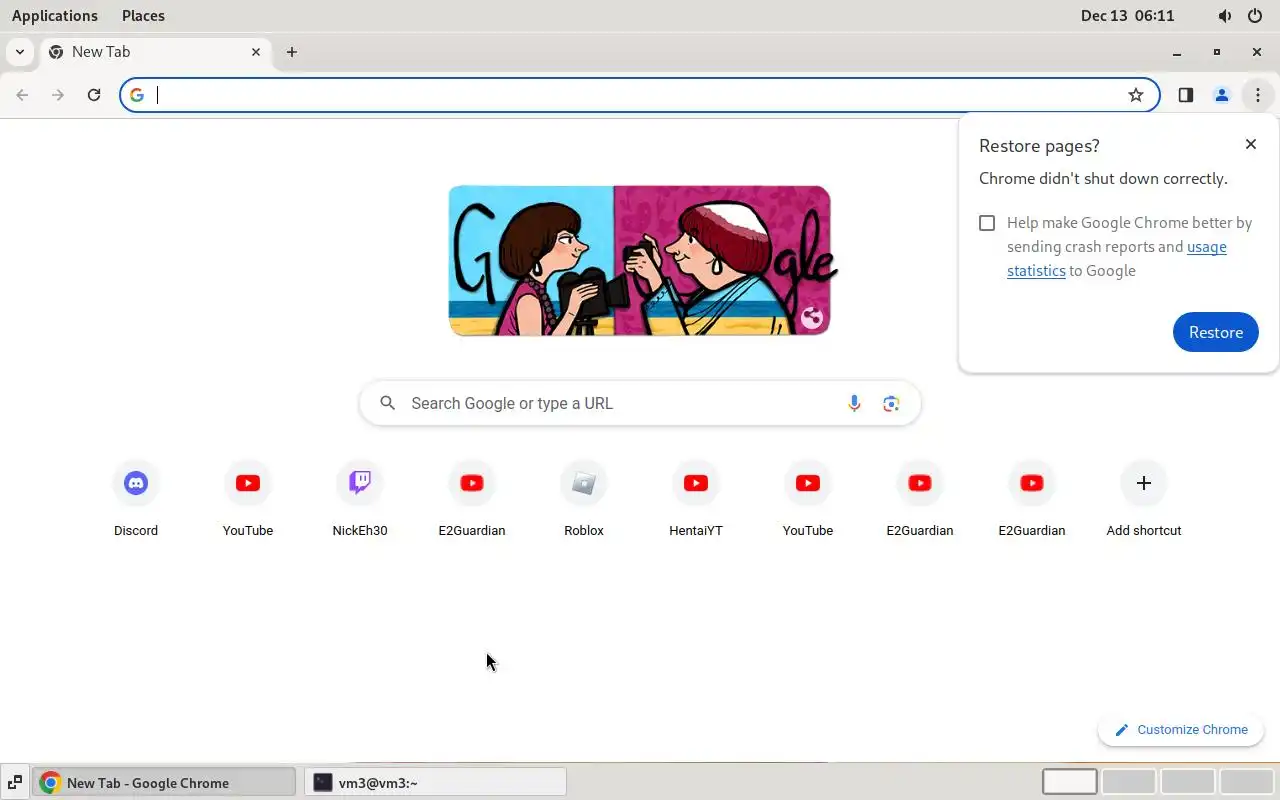This screenshot has width=1280, height=800.
Task: Click the show desktop icon in taskbar
Action: click(x=15, y=782)
